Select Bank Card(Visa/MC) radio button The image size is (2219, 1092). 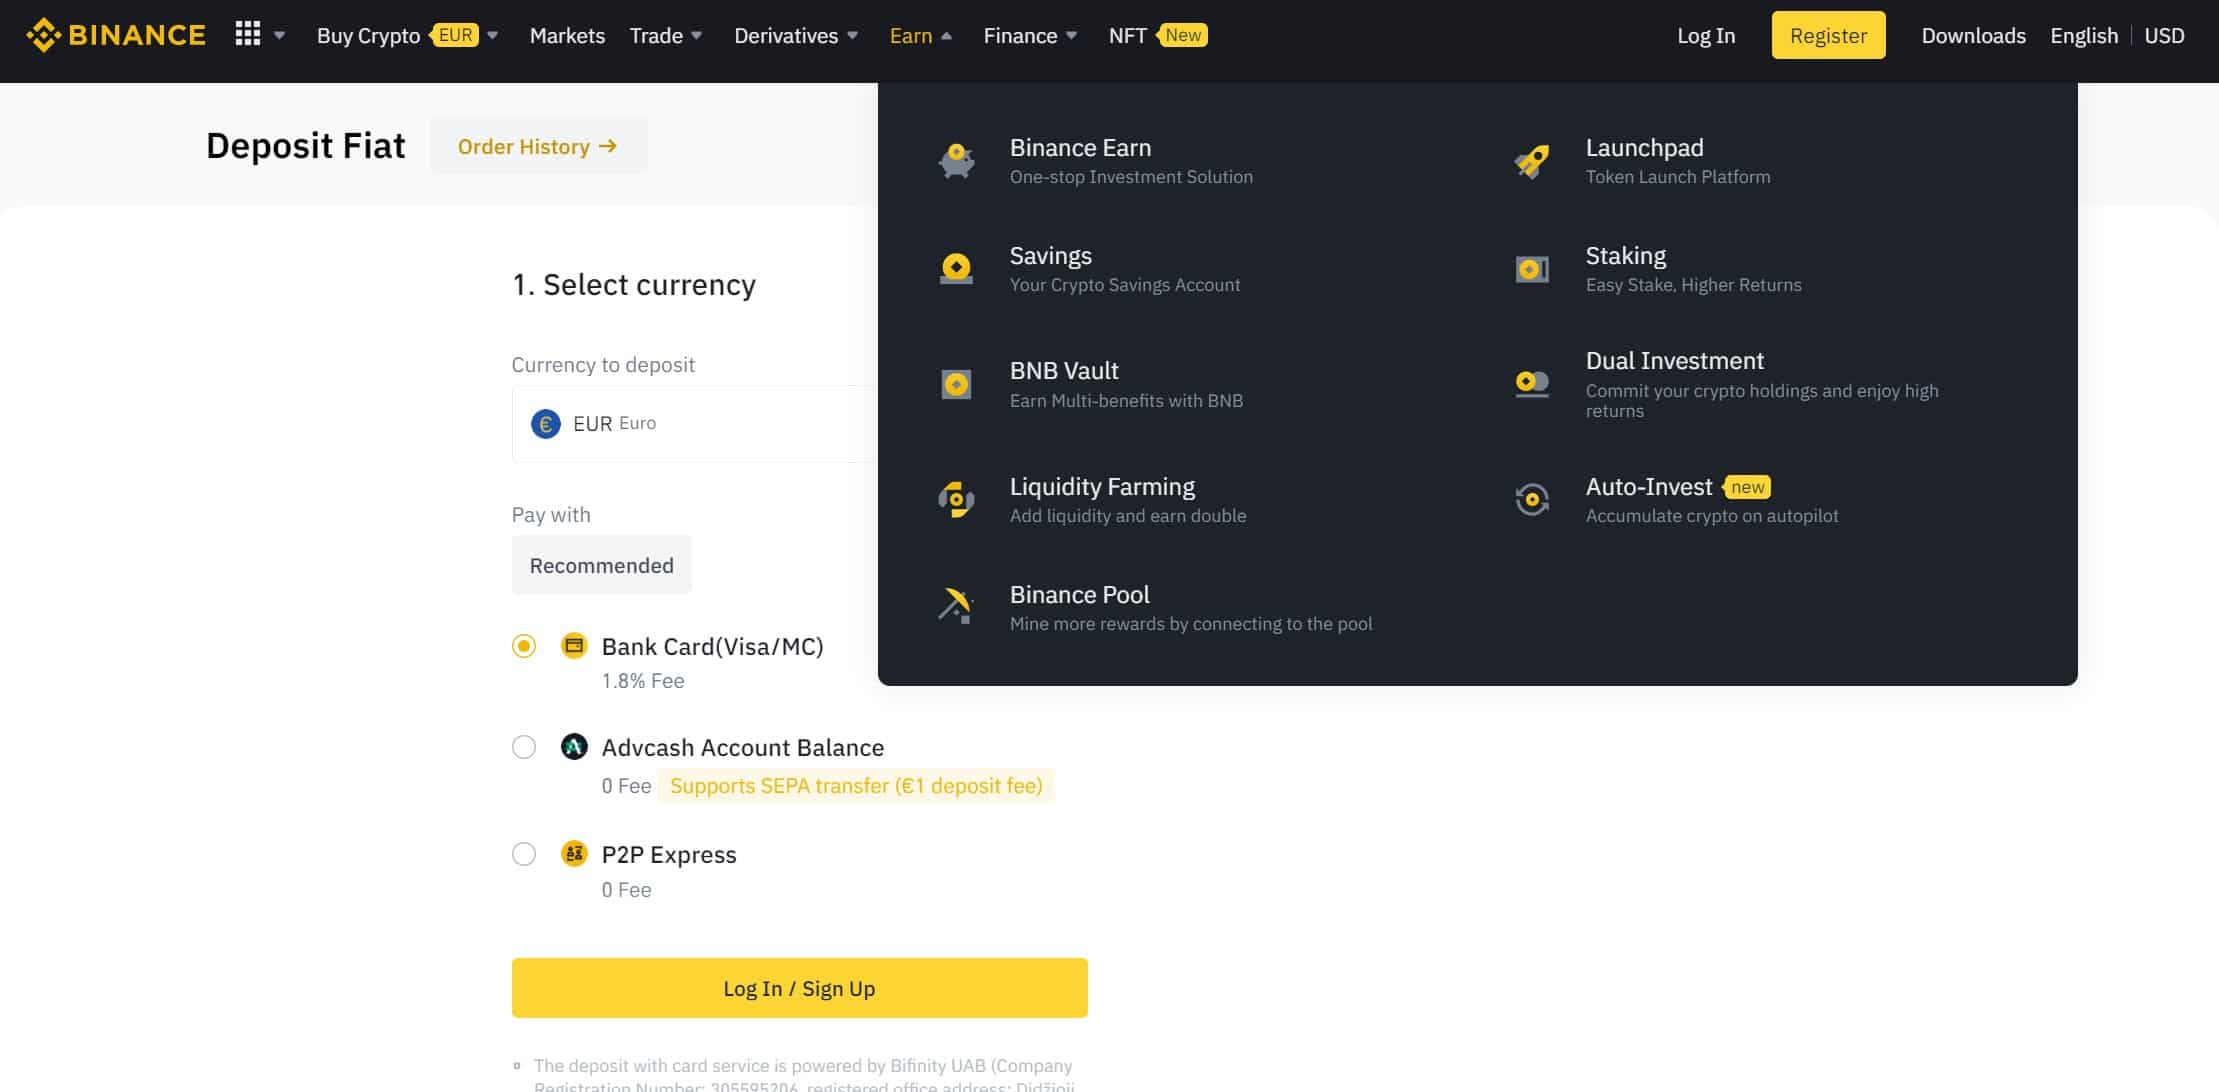(524, 646)
